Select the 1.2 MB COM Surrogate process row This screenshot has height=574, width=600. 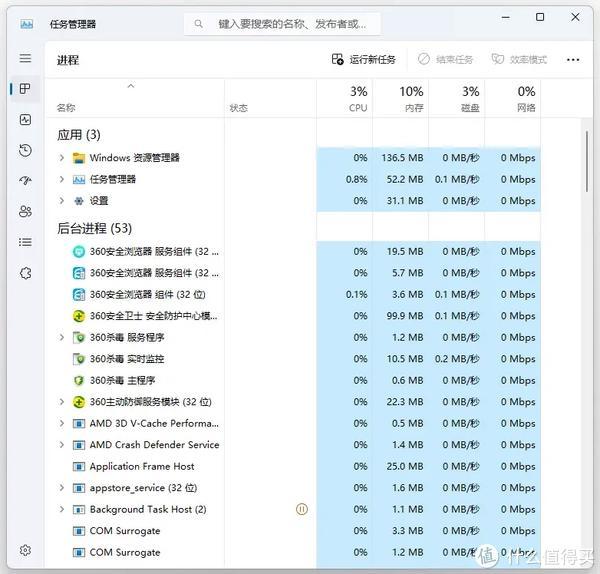293,552
